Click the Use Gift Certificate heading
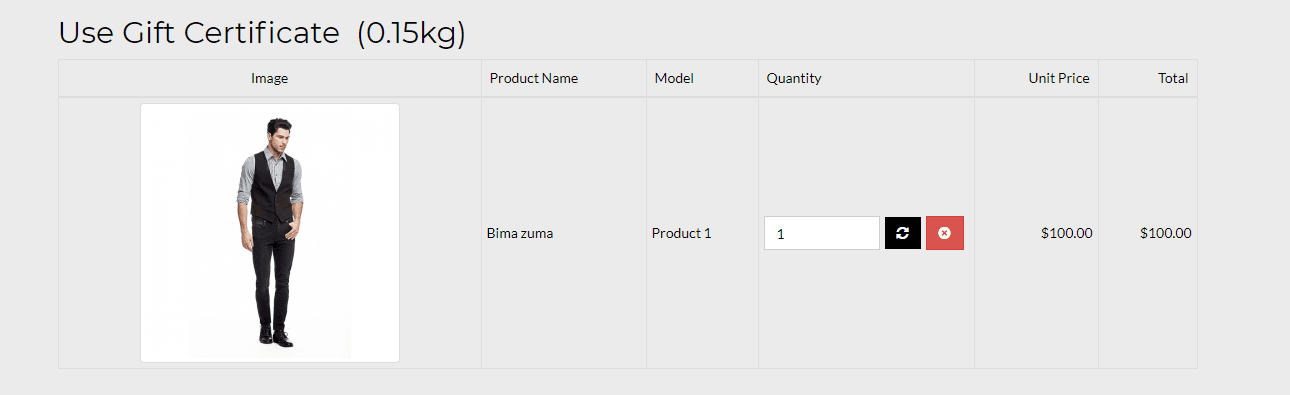 point(199,33)
